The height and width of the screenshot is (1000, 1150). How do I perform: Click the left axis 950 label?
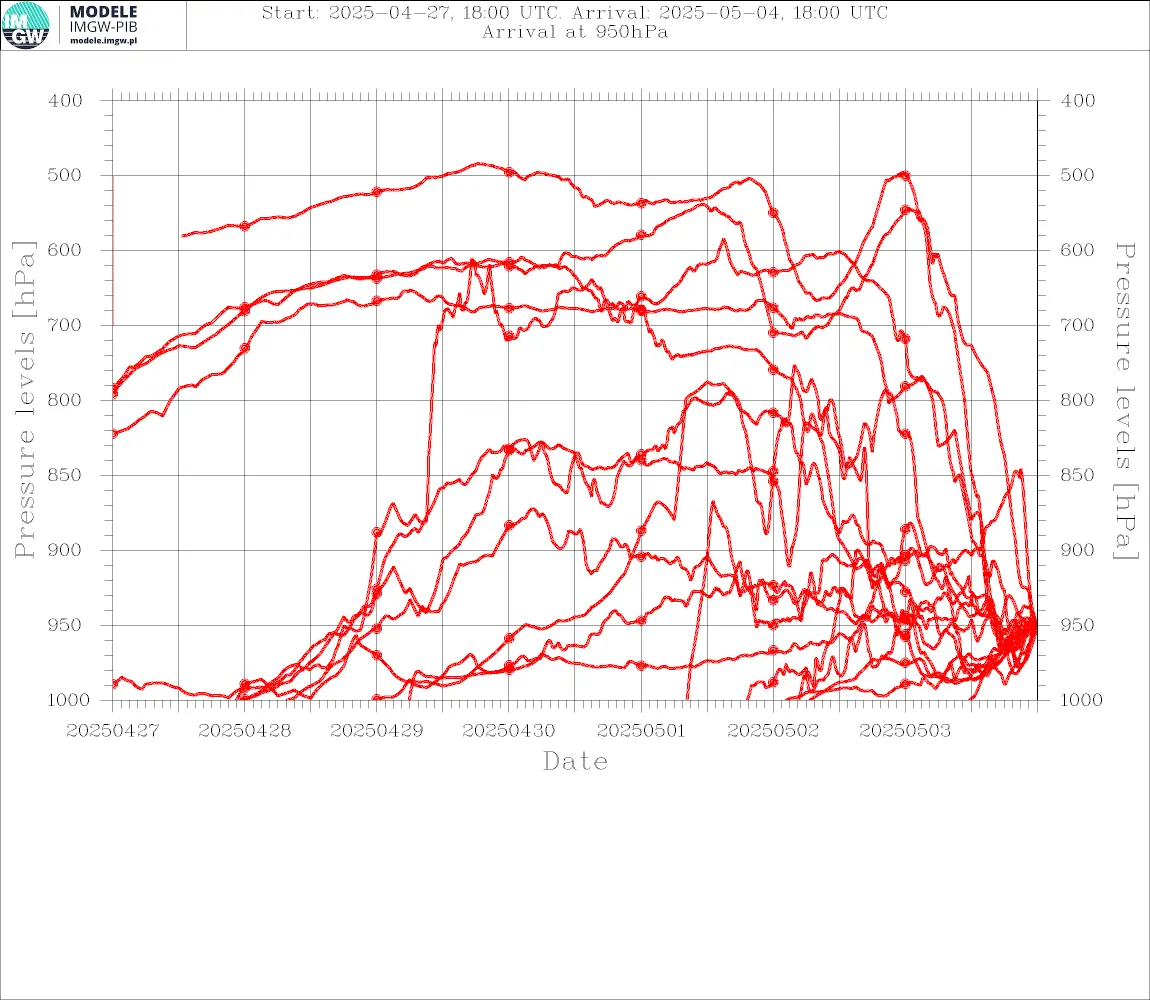65,625
